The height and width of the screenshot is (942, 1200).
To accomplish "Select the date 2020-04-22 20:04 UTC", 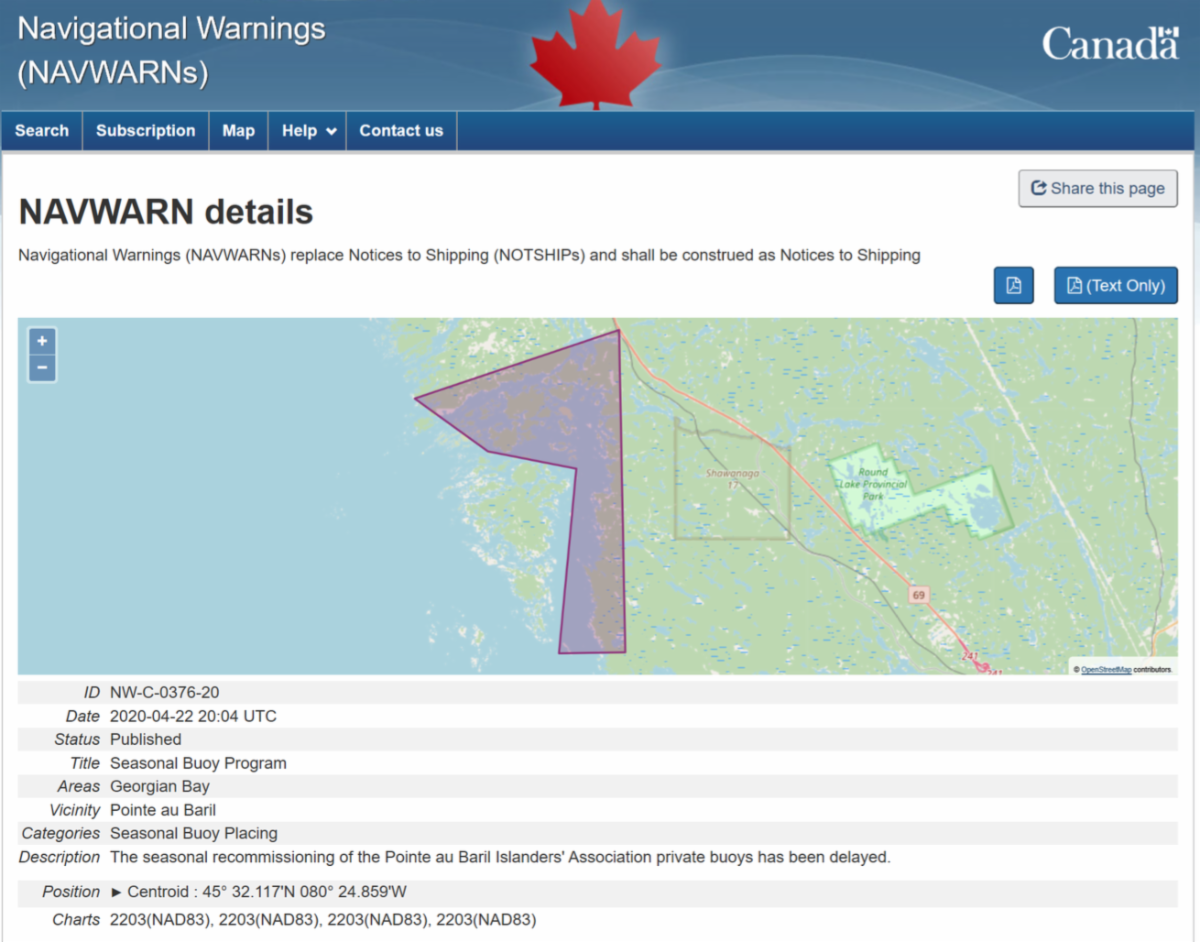I will point(193,716).
